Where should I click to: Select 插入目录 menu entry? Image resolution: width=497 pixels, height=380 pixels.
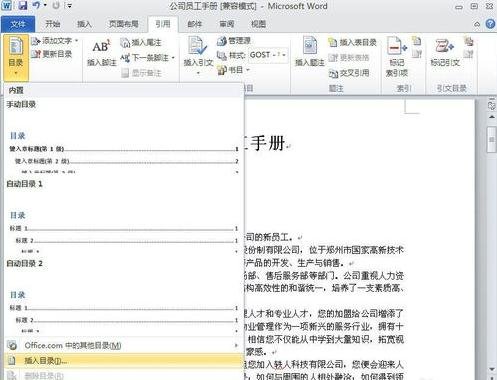click(124, 361)
